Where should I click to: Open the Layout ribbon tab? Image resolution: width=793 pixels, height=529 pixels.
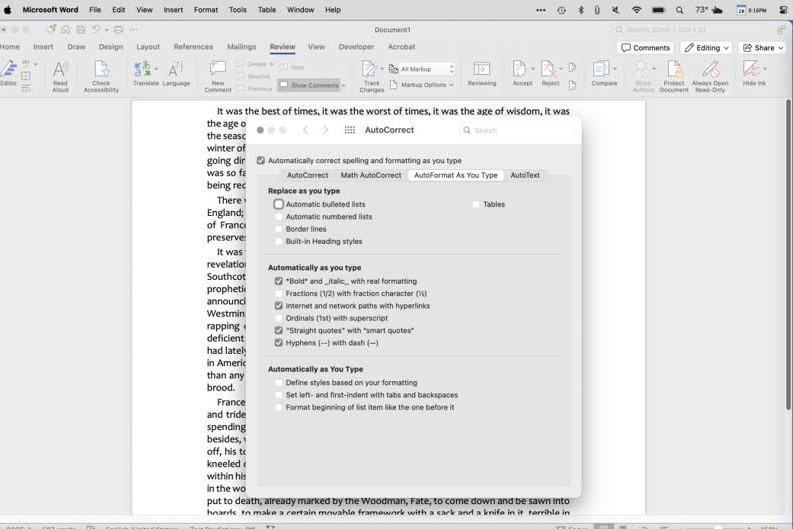pyautogui.click(x=148, y=47)
